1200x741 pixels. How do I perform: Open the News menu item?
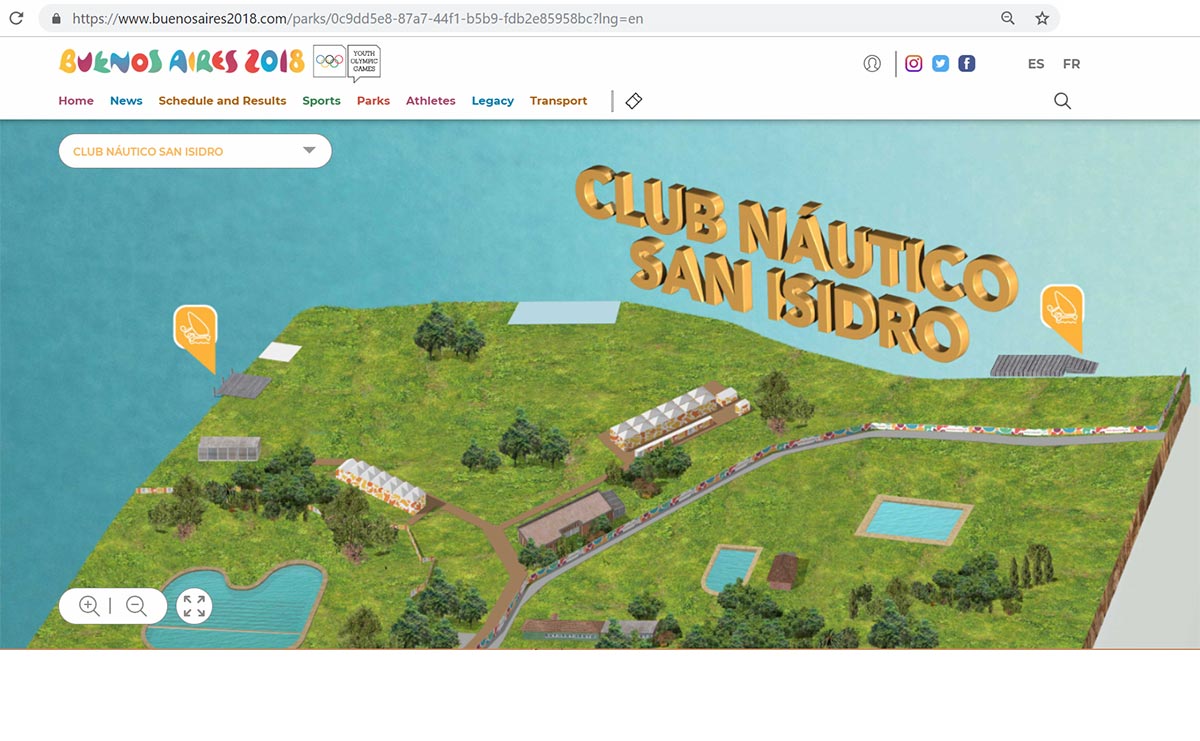(126, 101)
